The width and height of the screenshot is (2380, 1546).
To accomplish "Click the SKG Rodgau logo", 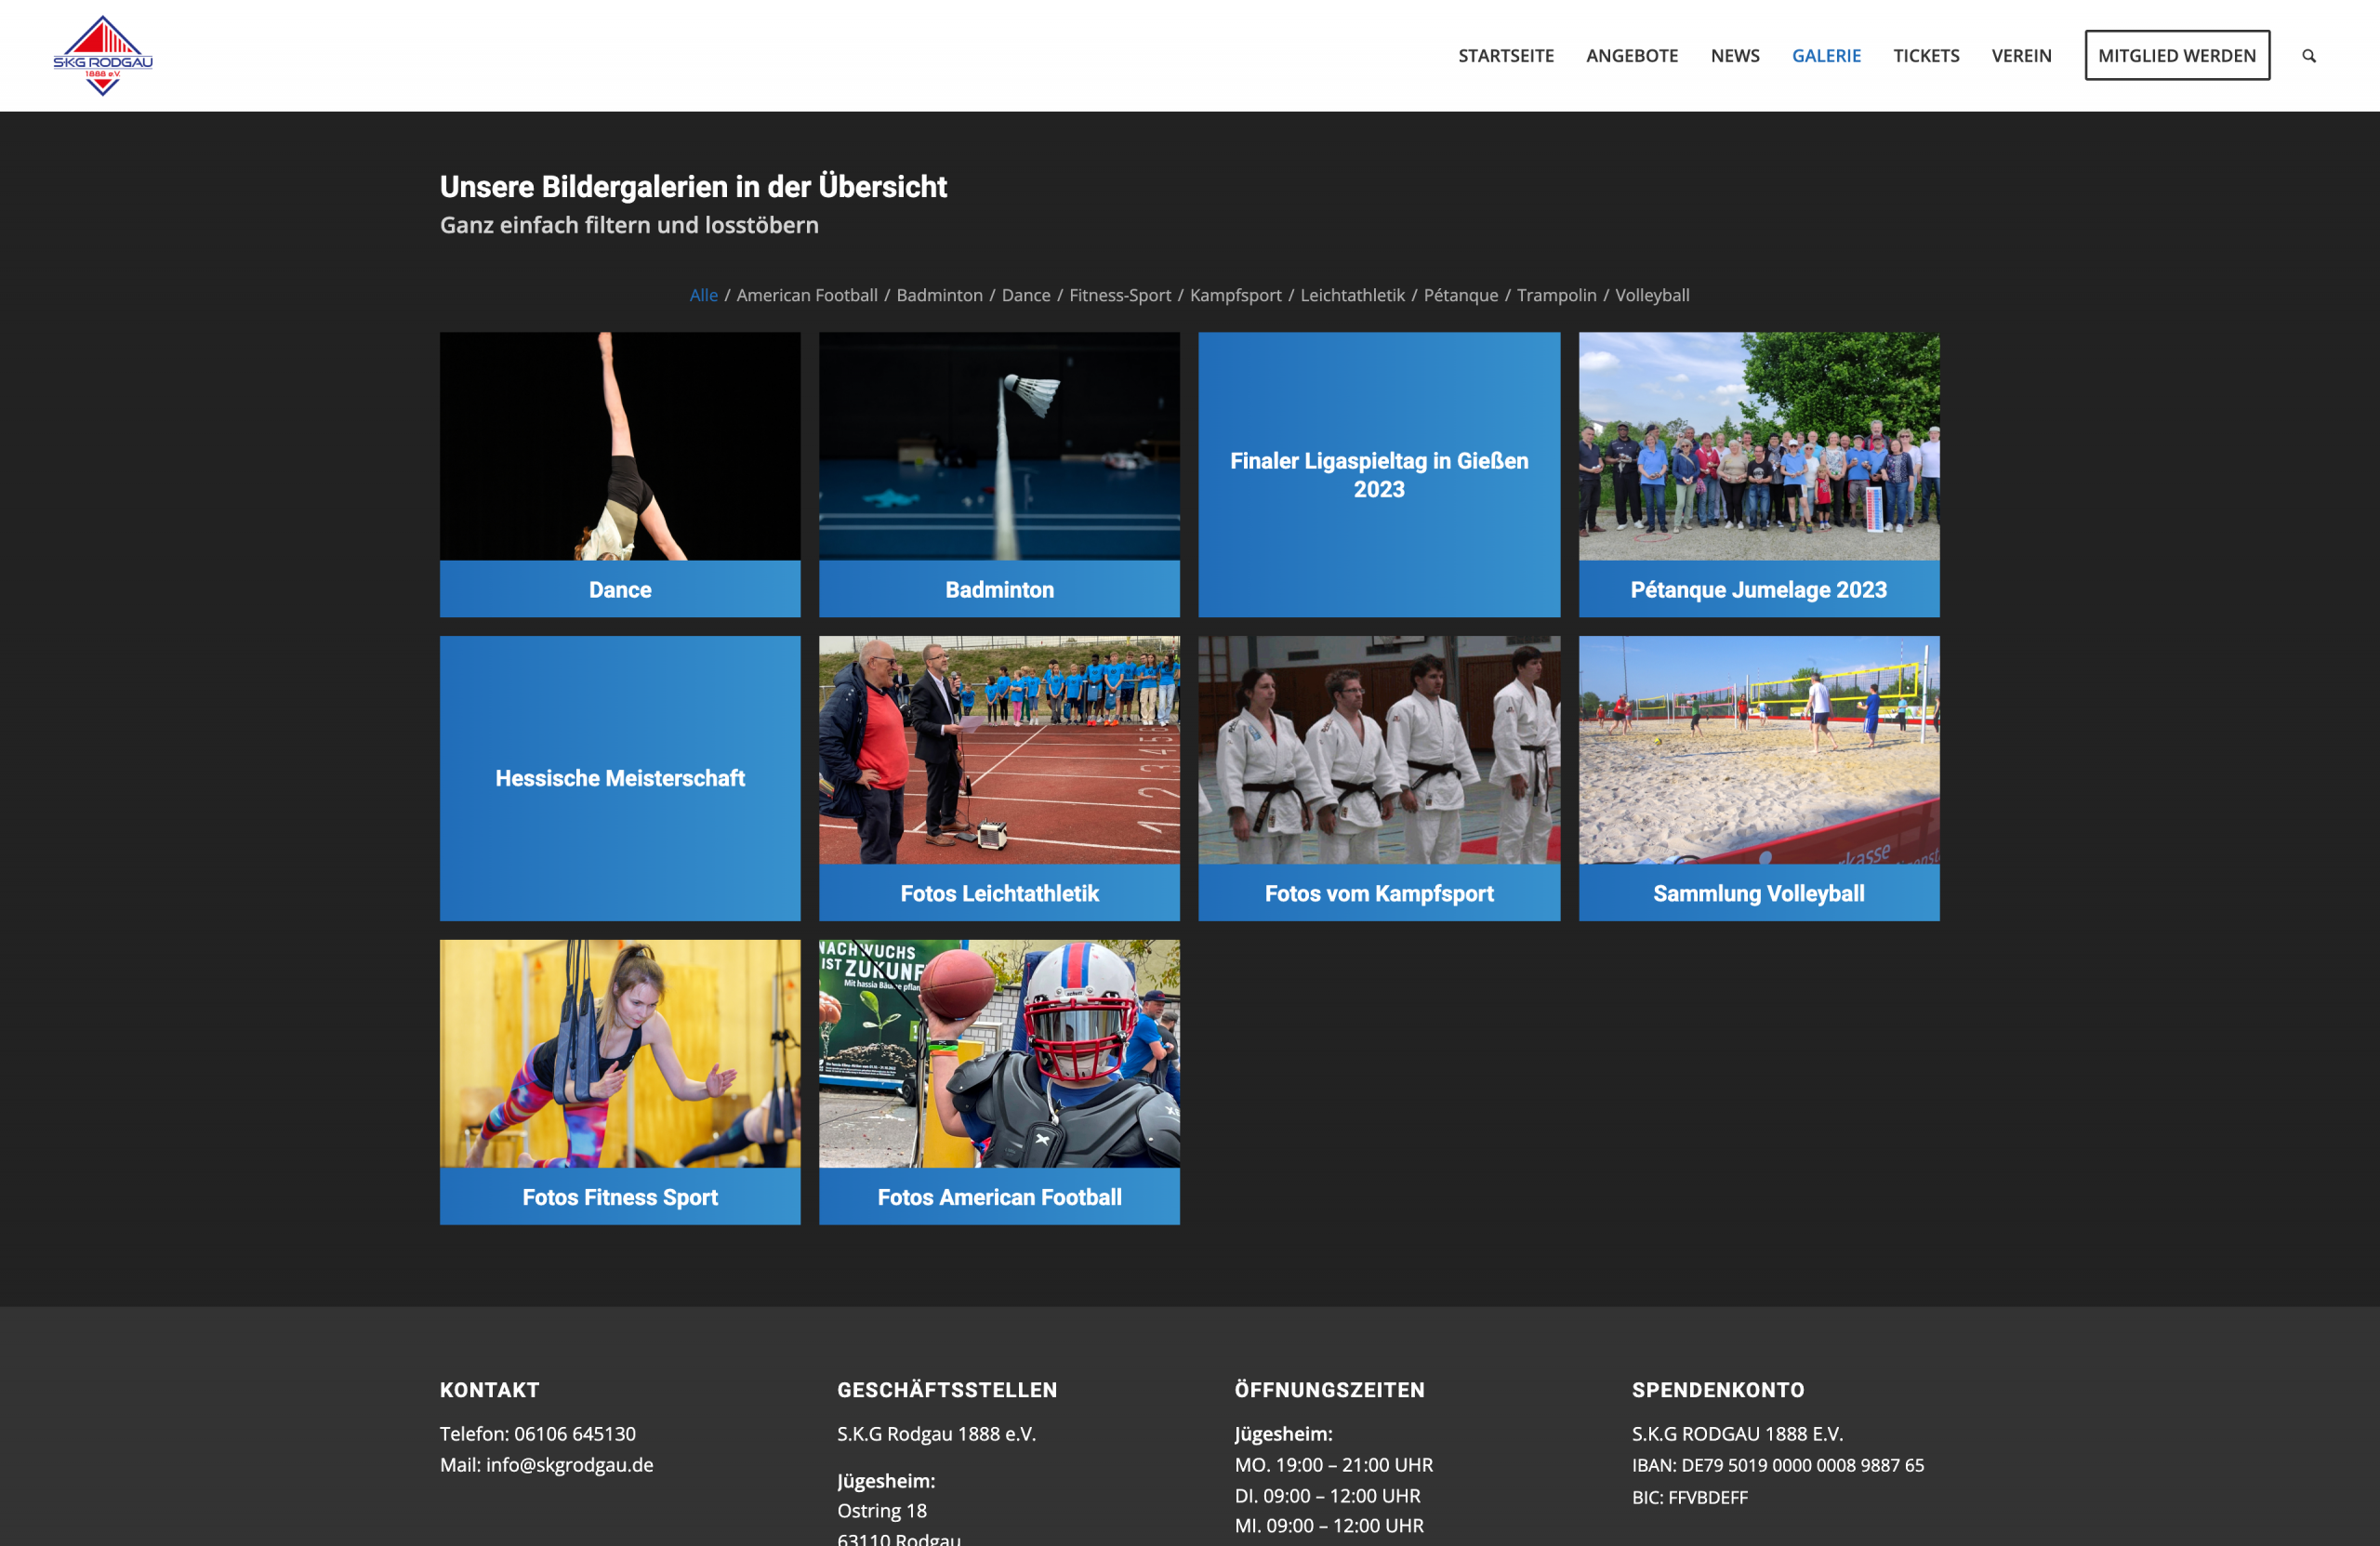I will 103,55.
